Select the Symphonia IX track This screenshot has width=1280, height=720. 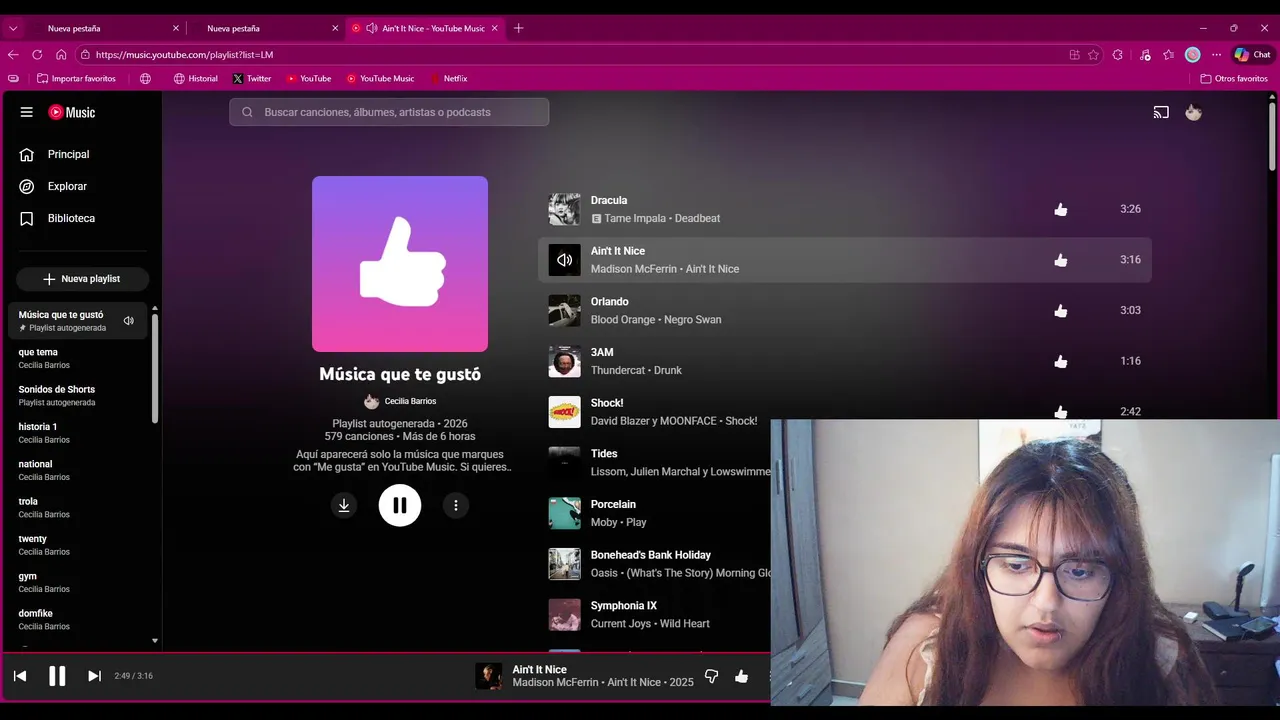point(624,605)
